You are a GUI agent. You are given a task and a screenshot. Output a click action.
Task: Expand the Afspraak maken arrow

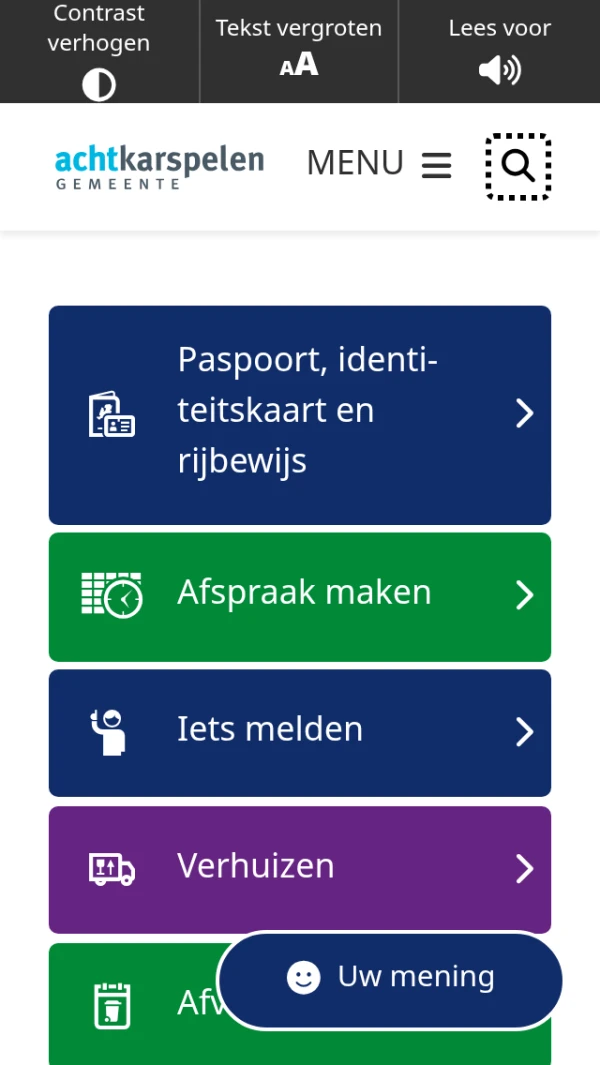click(524, 596)
